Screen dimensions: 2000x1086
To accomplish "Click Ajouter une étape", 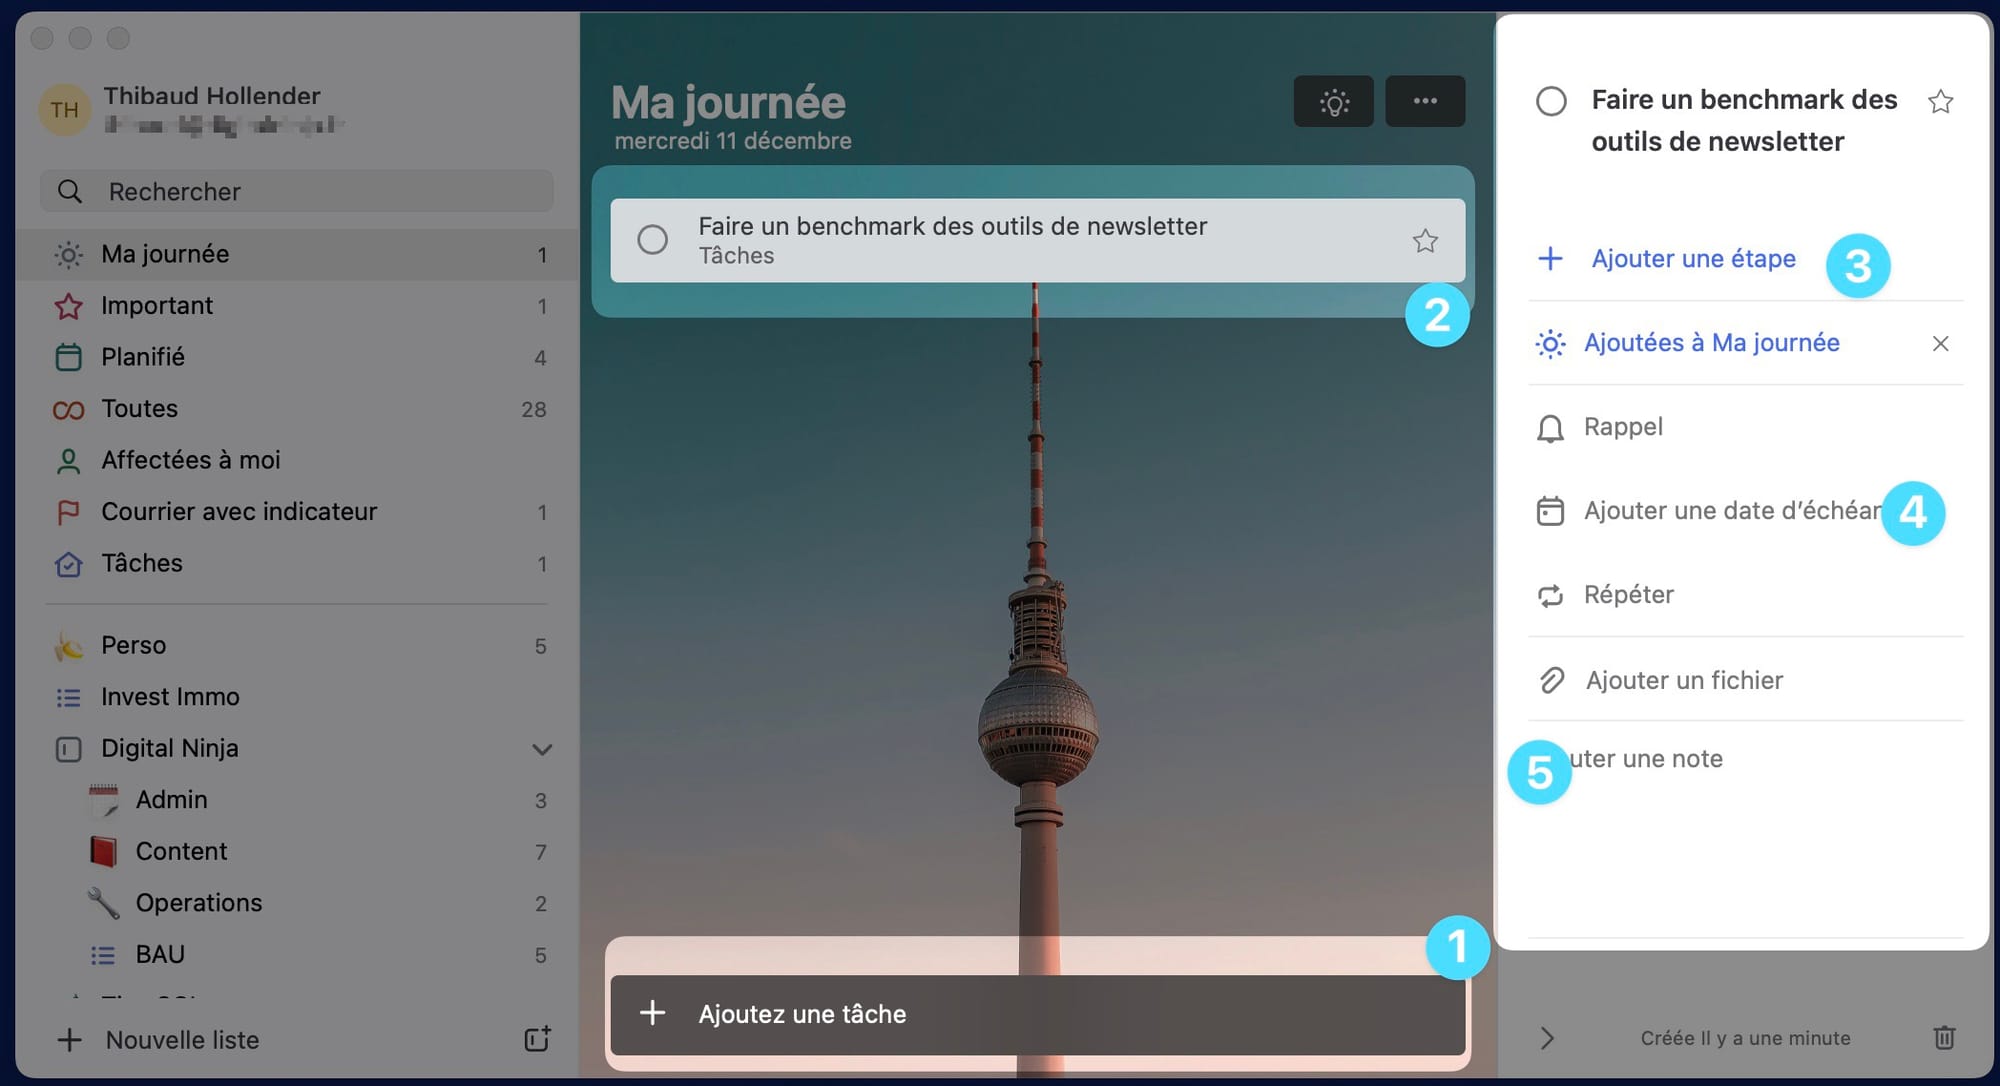I will 1692,259.
